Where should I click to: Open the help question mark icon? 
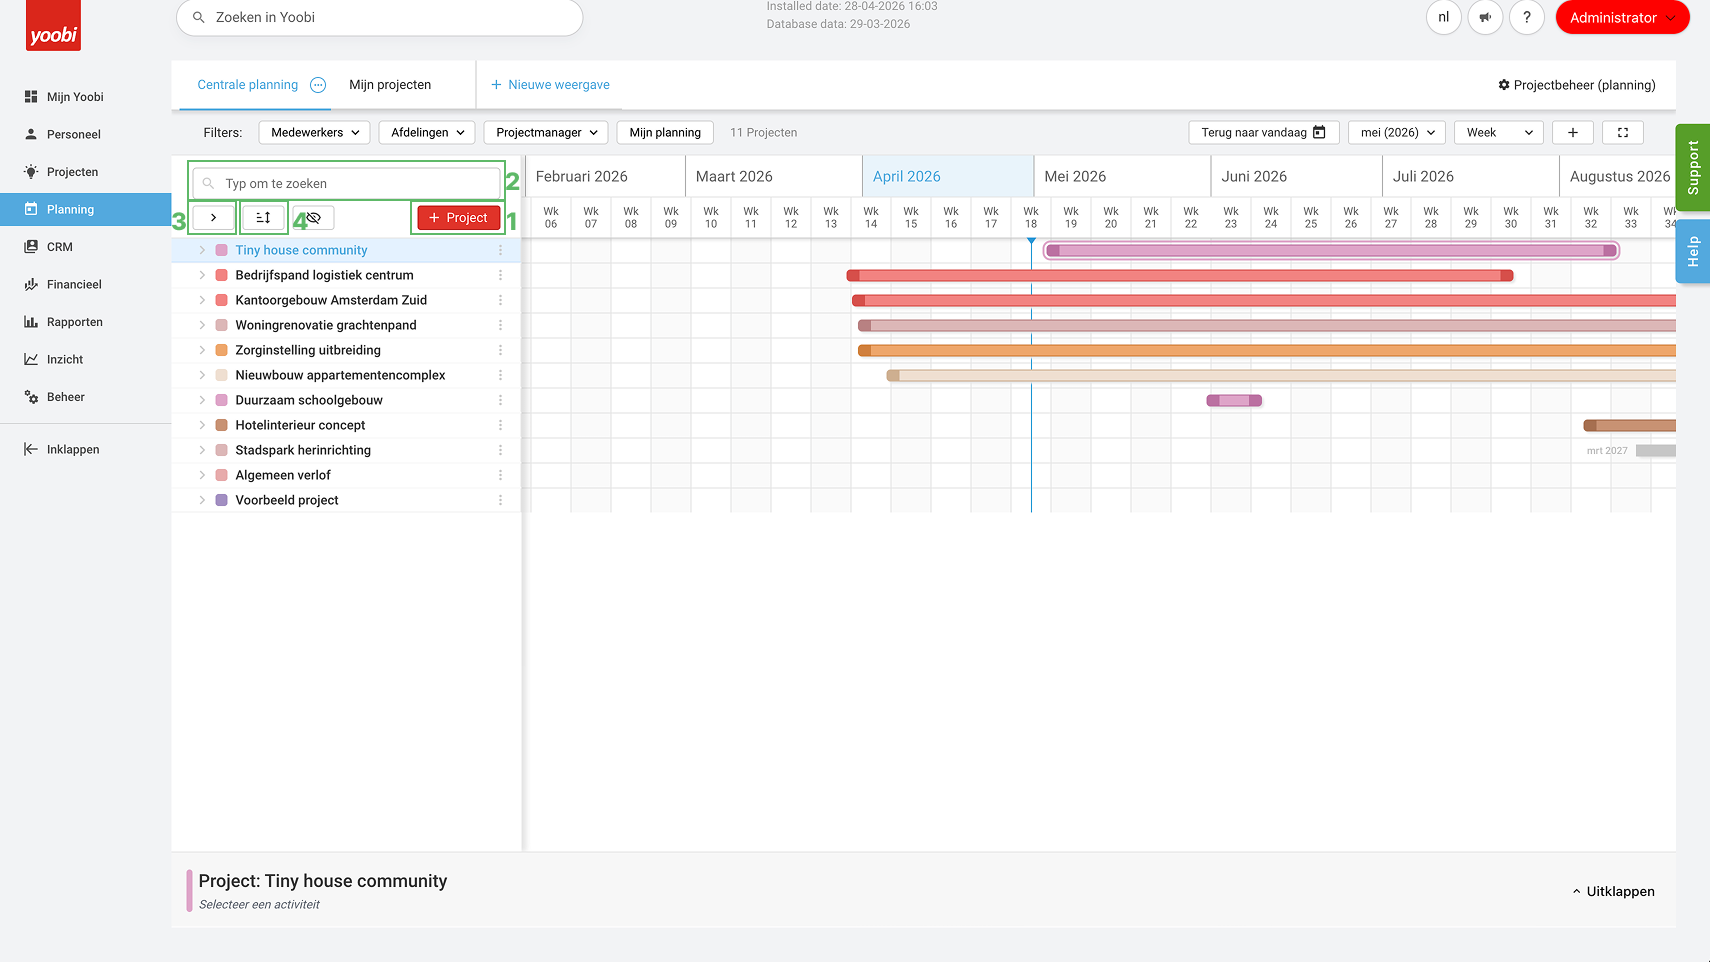[x=1527, y=17]
